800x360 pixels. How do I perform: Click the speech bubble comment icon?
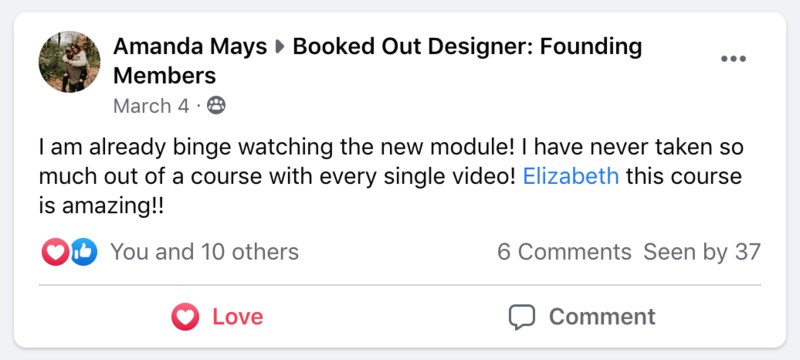point(522,317)
